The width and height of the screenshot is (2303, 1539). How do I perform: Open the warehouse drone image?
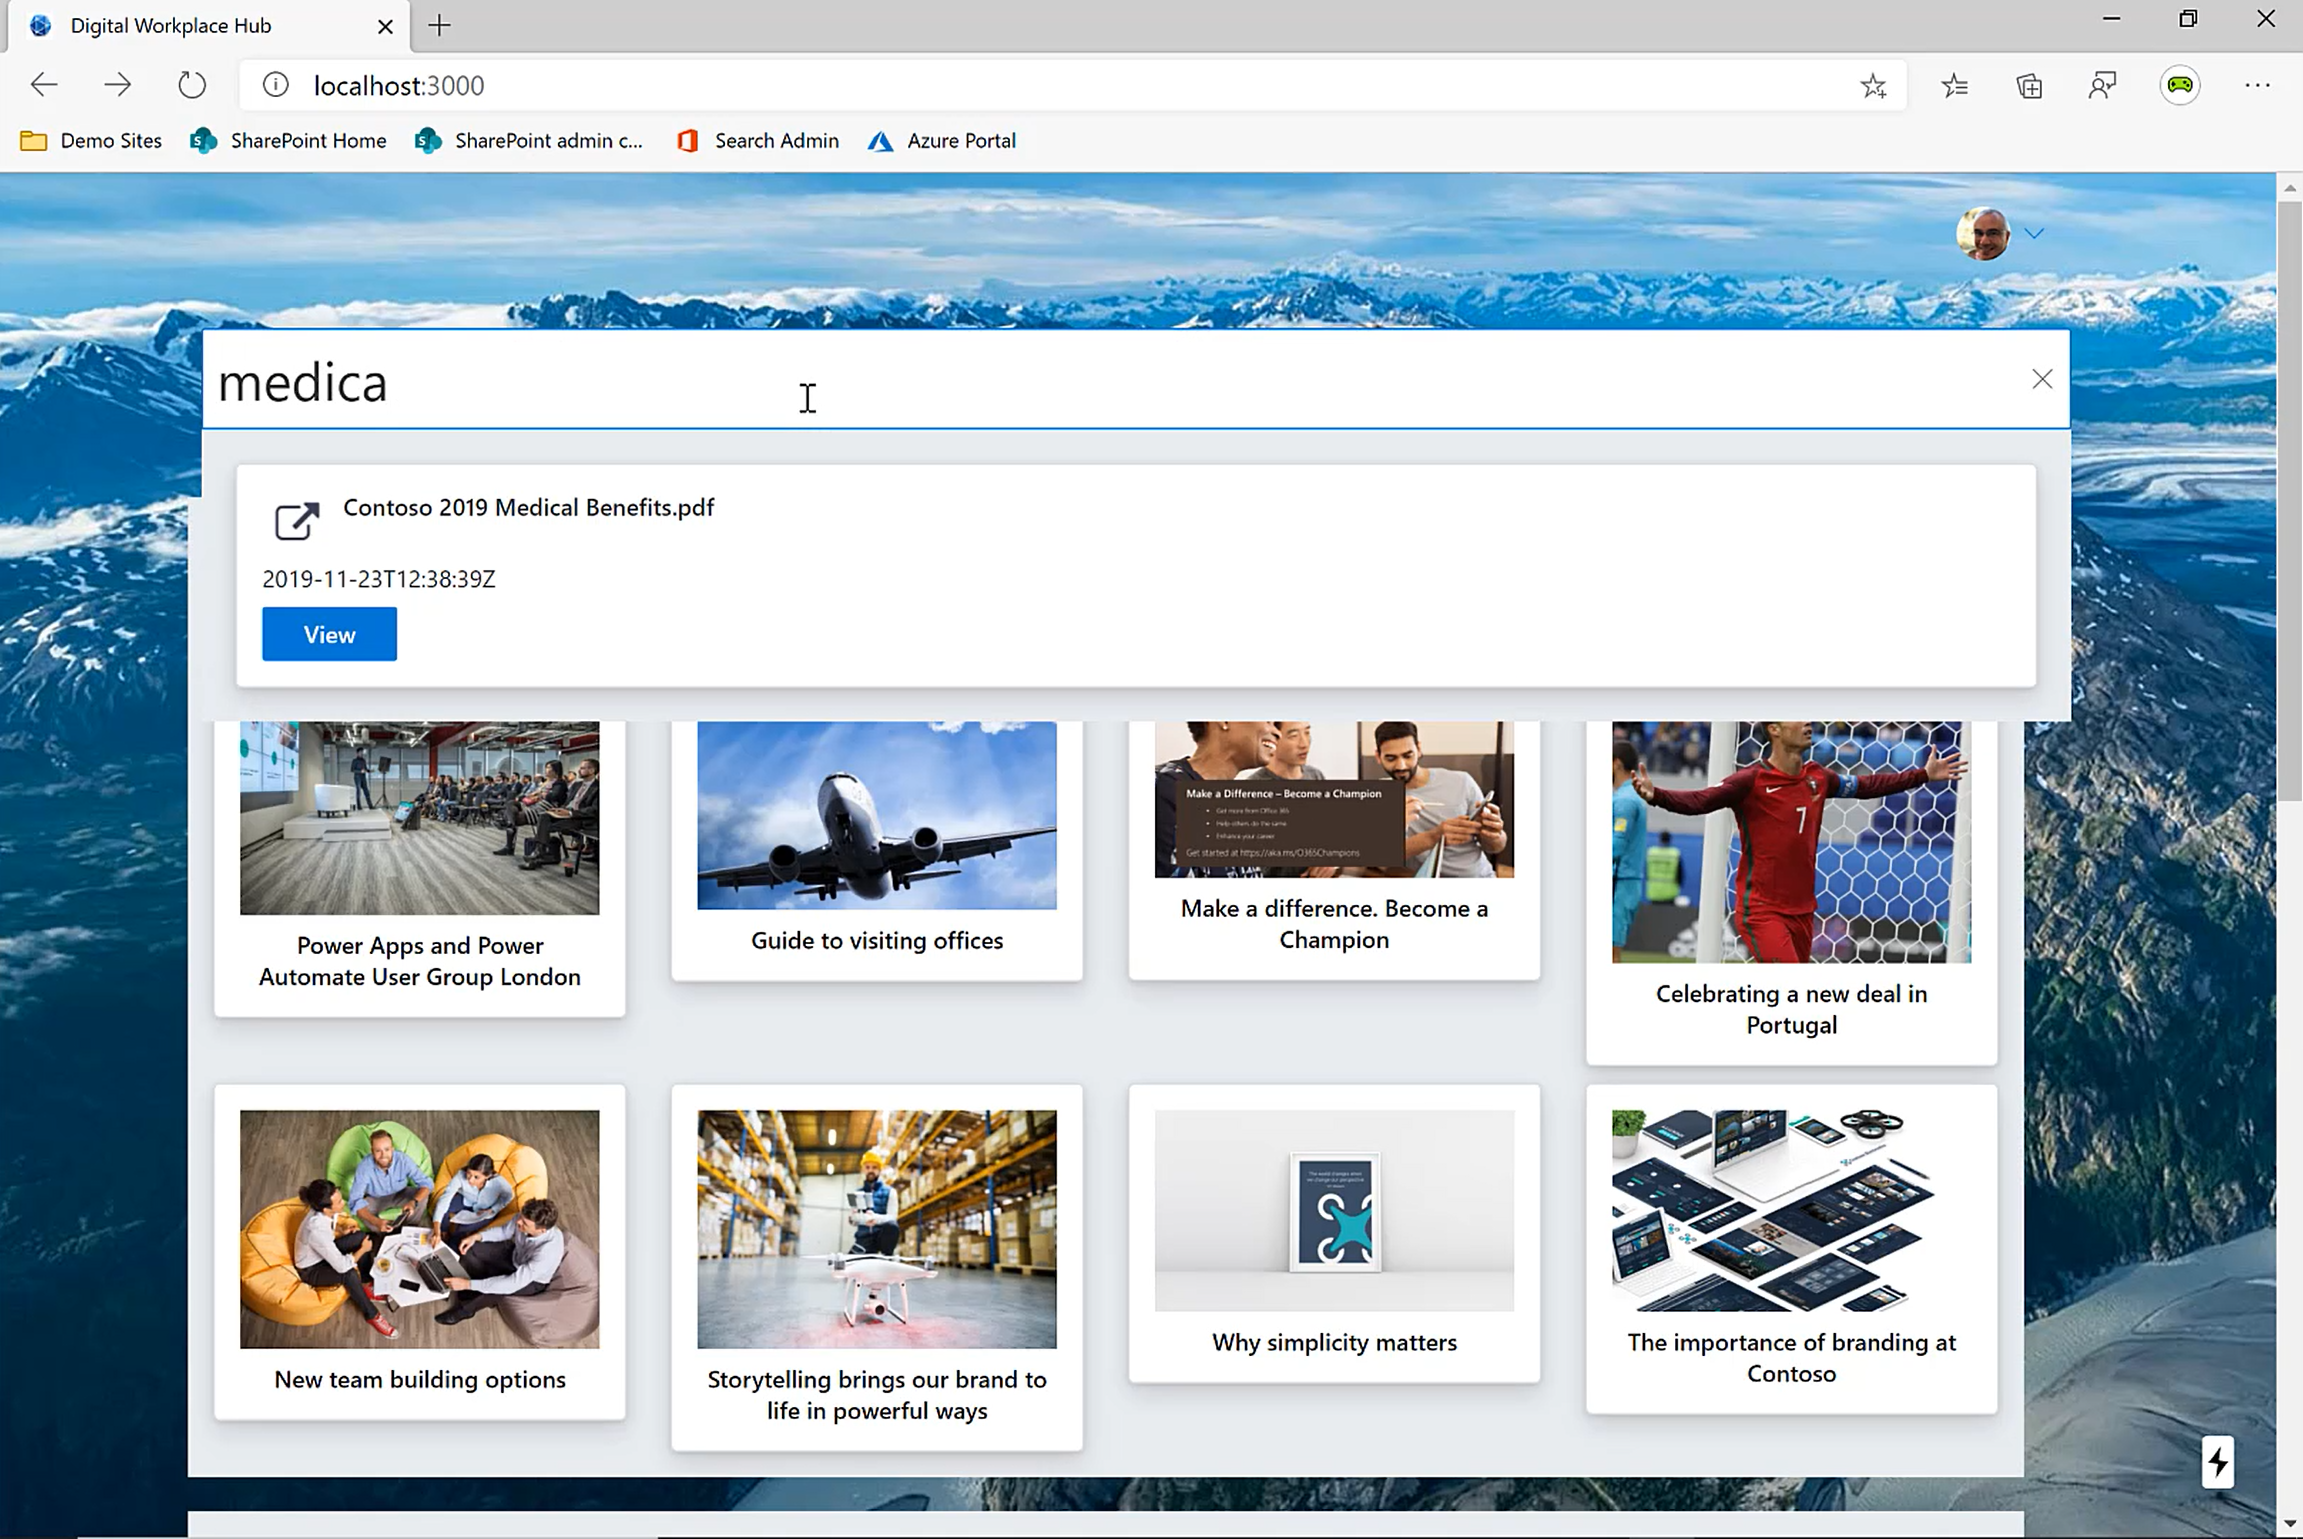[x=877, y=1229]
